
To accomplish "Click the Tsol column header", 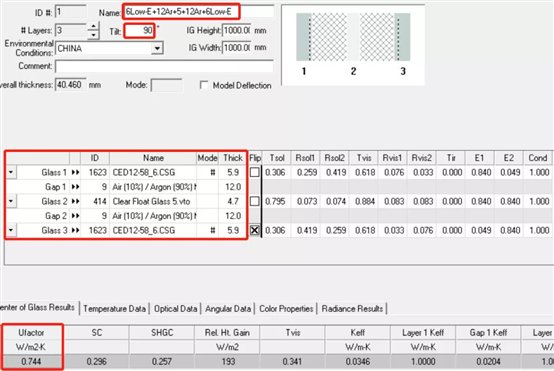I will 277,158.
